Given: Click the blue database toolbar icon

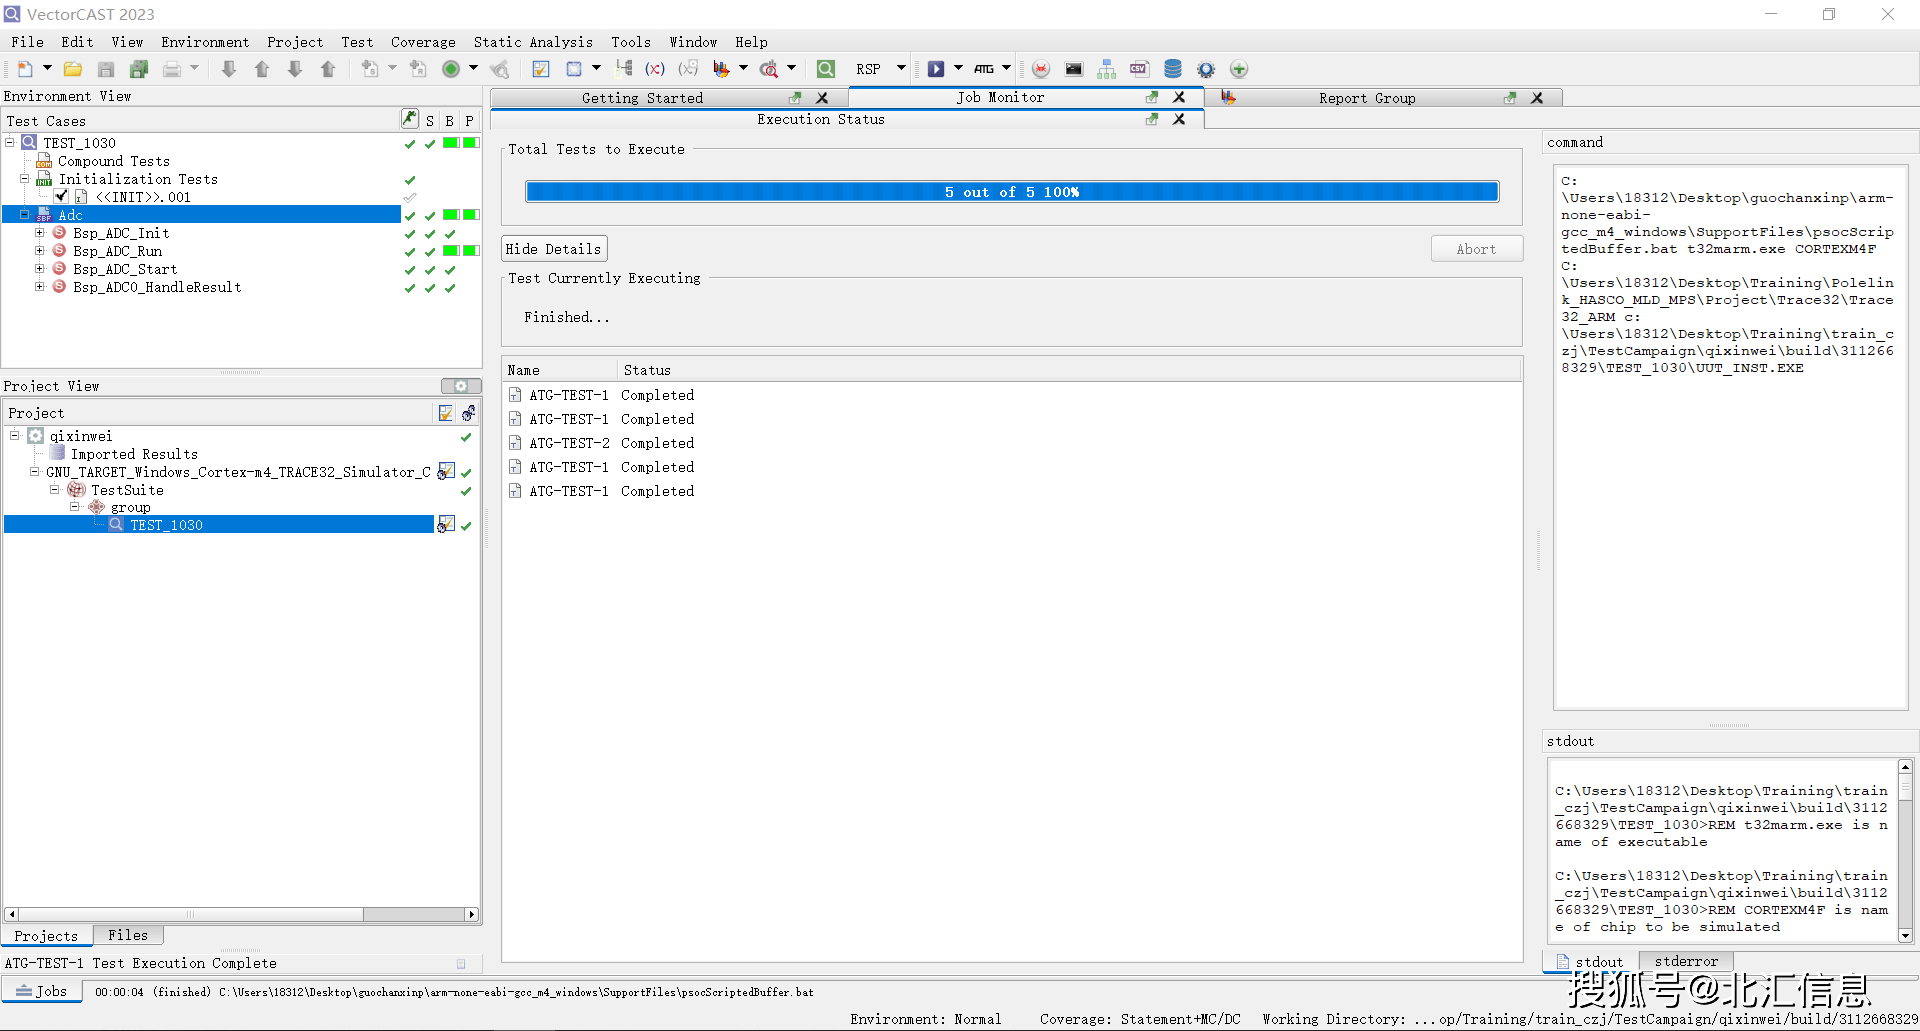Looking at the screenshot, I should pyautogui.click(x=1173, y=69).
